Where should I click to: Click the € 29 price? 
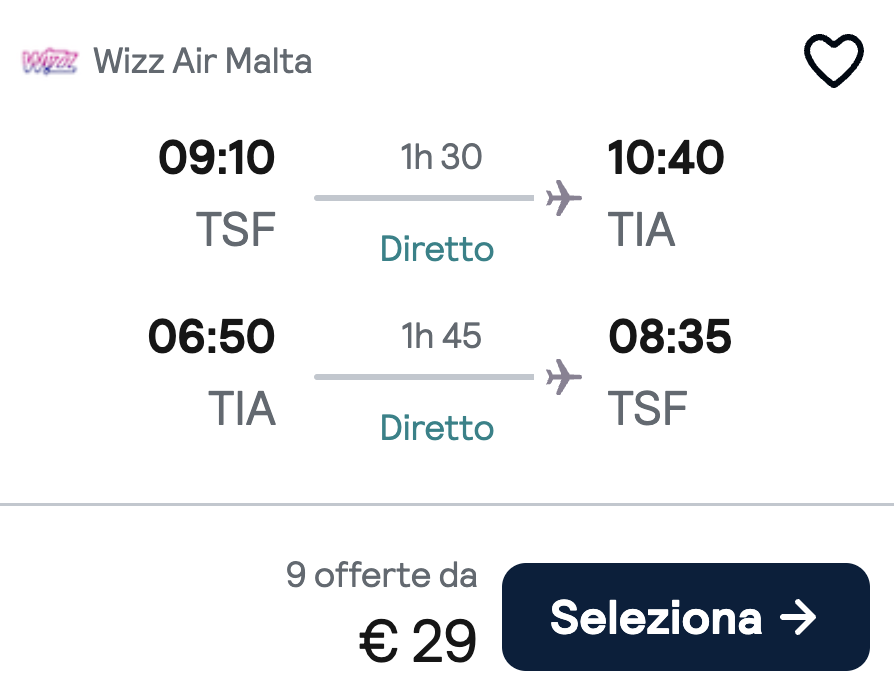pyautogui.click(x=418, y=642)
